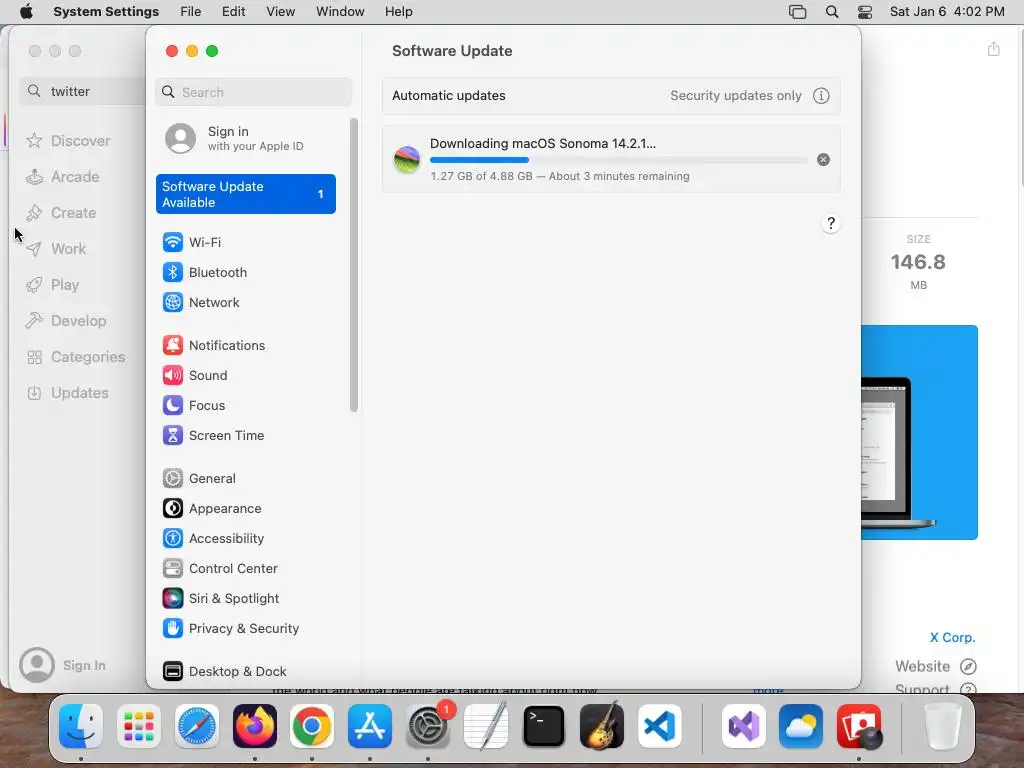Viewport: 1024px width, 768px height.
Task: Launch Google Chrome from the Dock
Action: click(x=312, y=726)
